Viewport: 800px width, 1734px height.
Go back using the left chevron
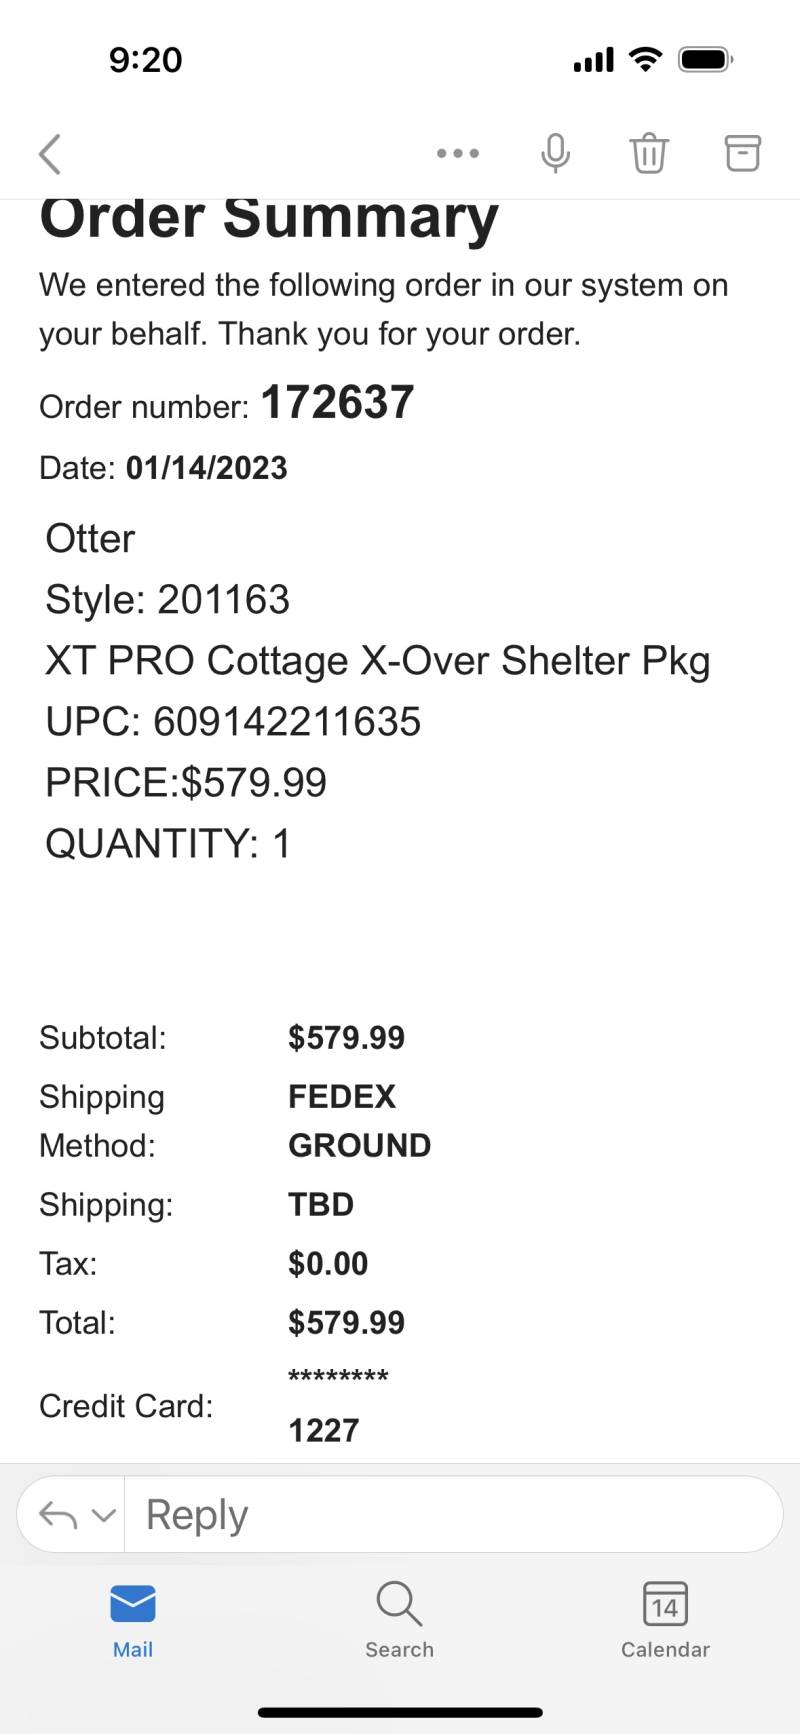(x=50, y=154)
